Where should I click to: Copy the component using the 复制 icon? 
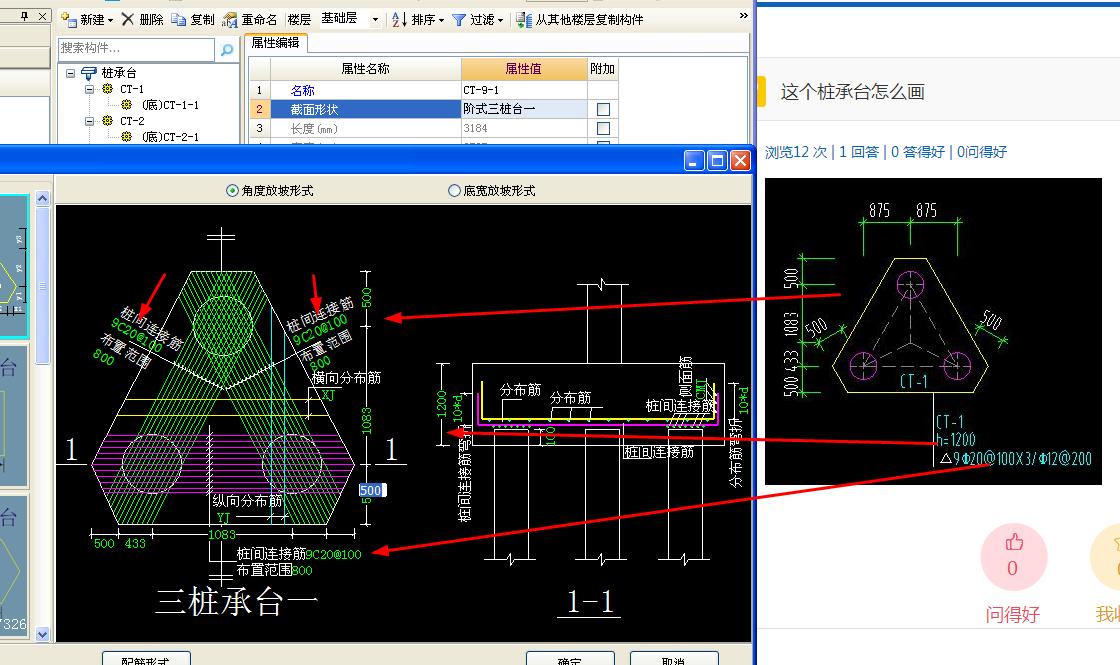[x=179, y=19]
